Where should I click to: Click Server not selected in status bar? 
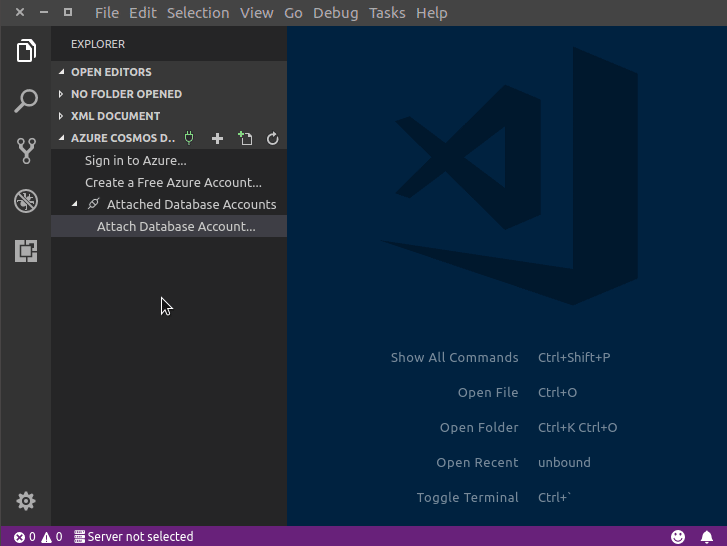click(x=134, y=537)
